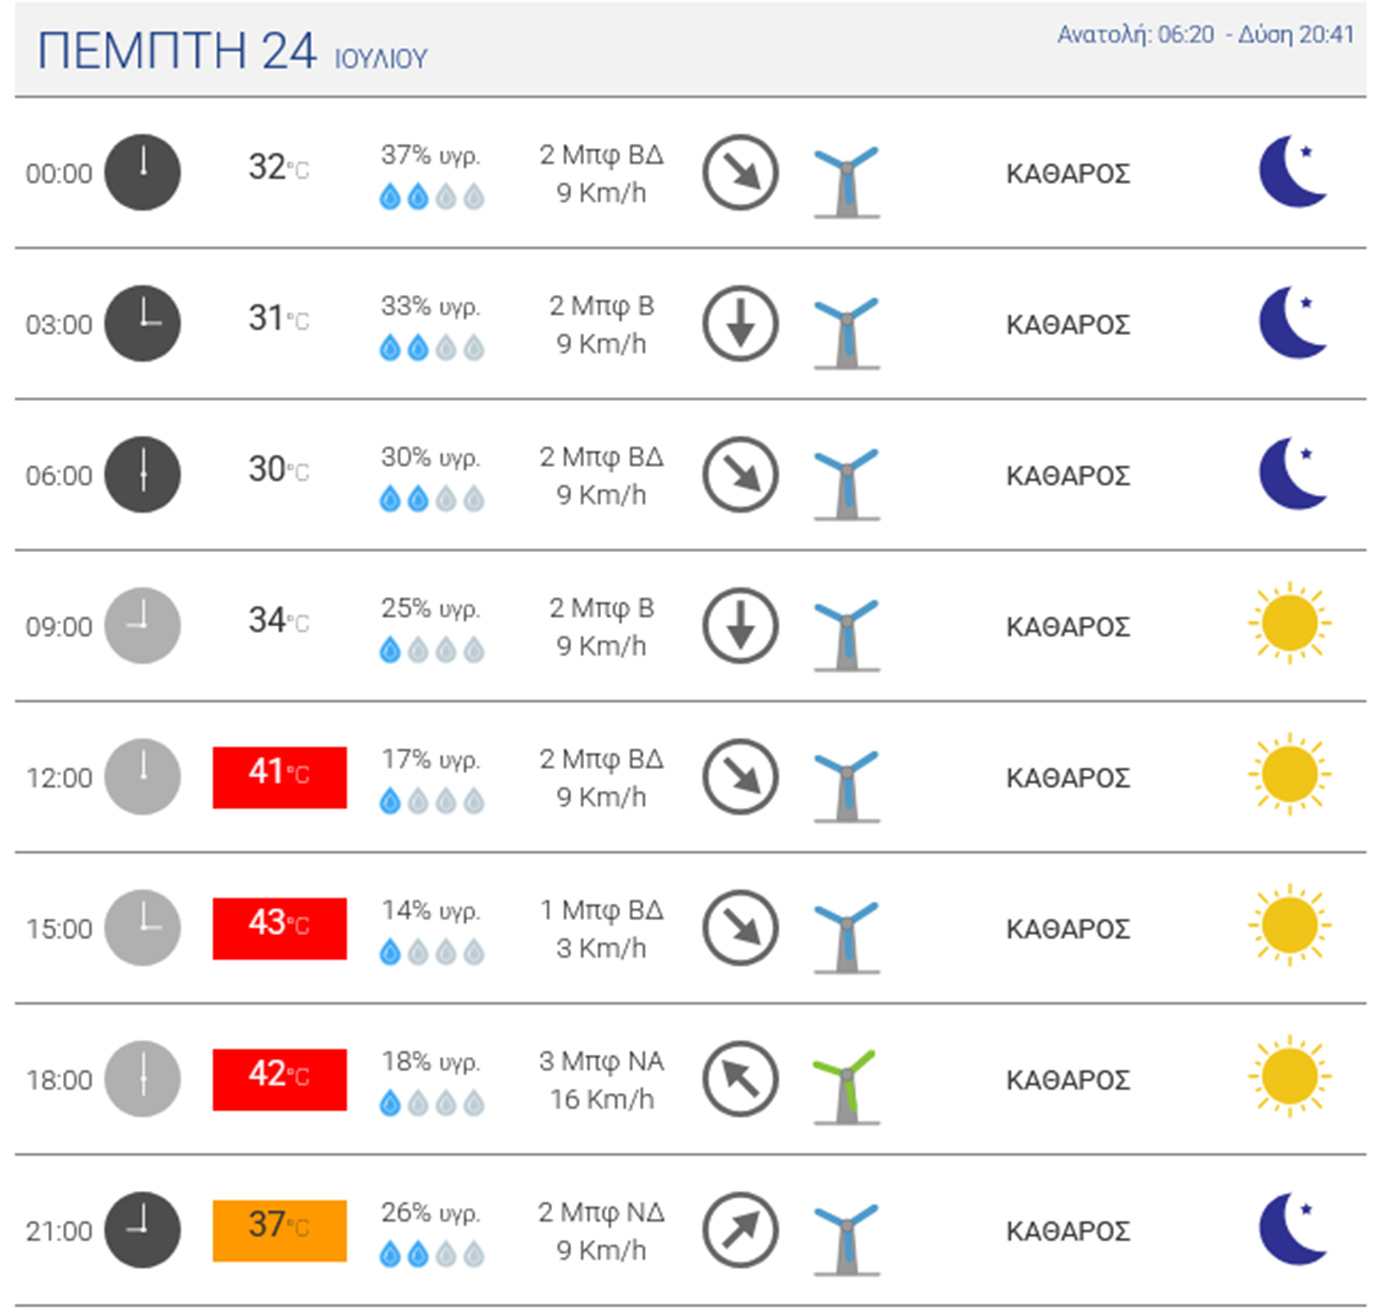Click the red 41°C temperature box
Image resolution: width=1390 pixels, height=1313 pixels.
coord(280,777)
